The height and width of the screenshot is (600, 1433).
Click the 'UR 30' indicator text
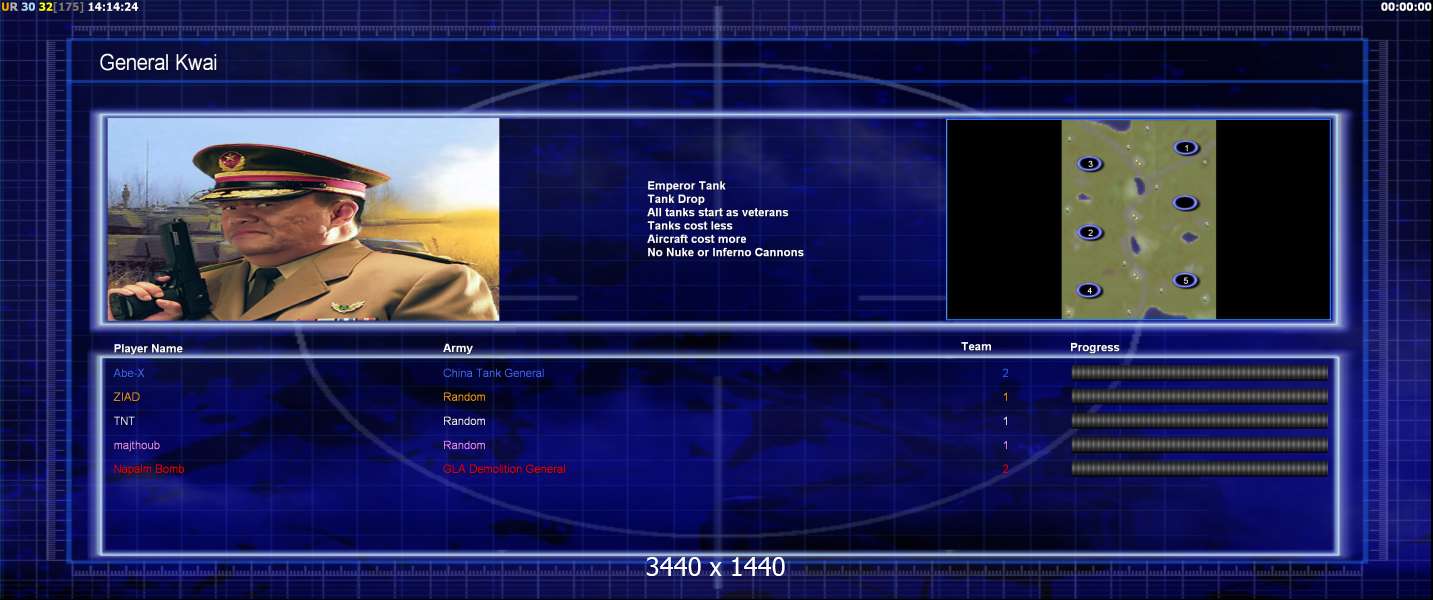coord(18,7)
